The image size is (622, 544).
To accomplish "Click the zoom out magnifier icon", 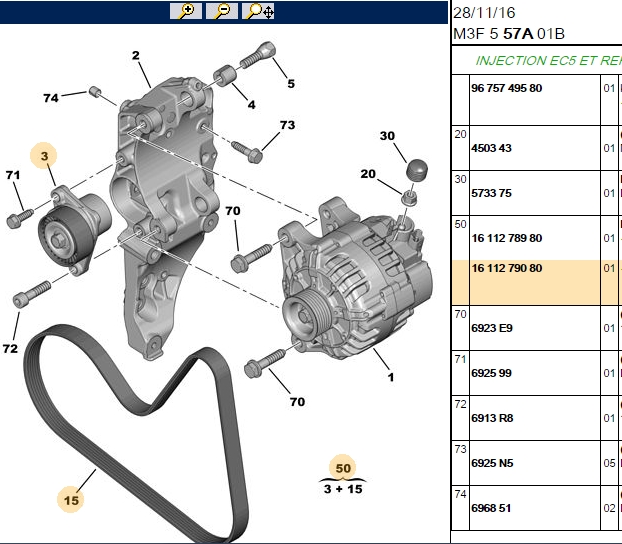I will point(222,11).
